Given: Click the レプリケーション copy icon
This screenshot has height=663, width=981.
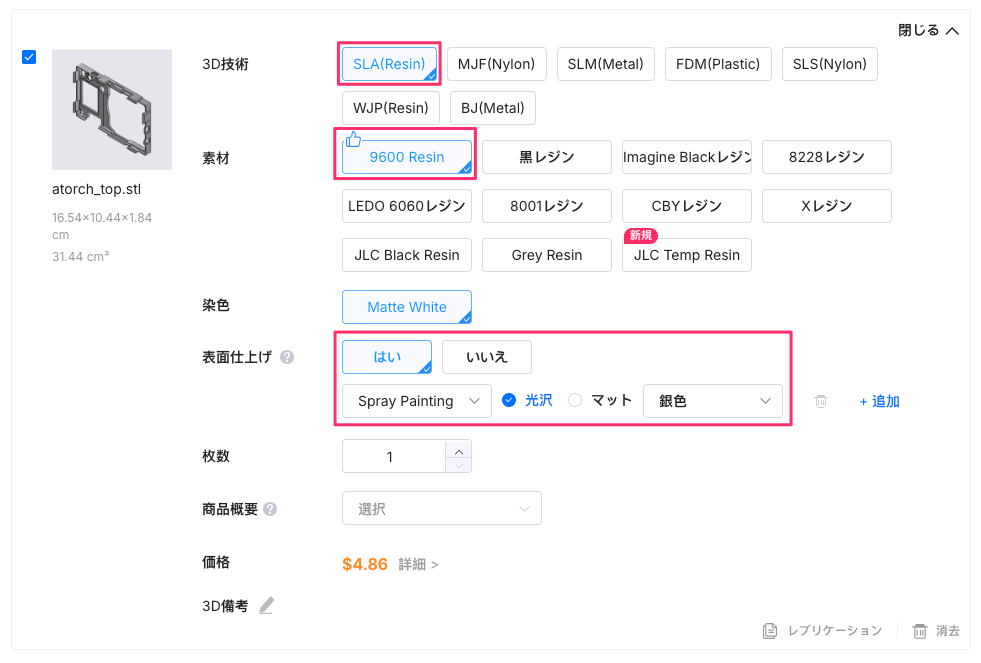Looking at the screenshot, I should [x=770, y=631].
